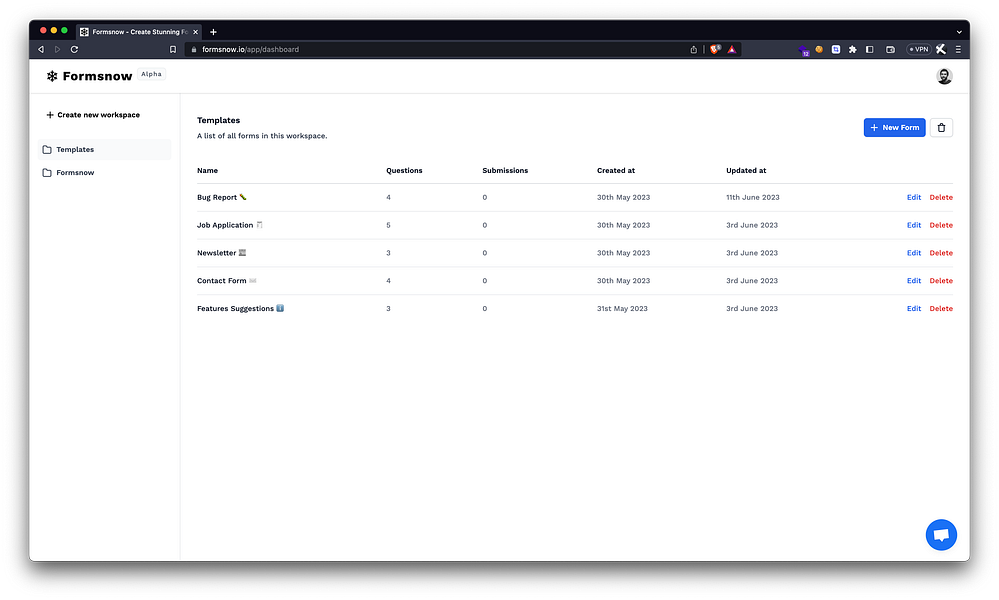The width and height of the screenshot is (999, 600).
Task: Click the share icon in address bar
Action: 694,49
